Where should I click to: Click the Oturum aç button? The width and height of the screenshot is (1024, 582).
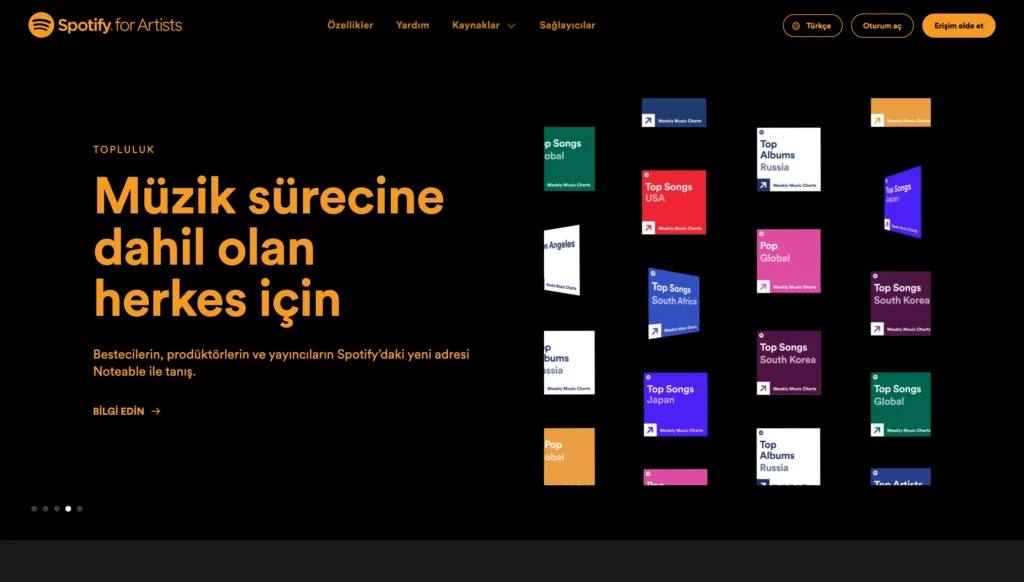point(882,25)
